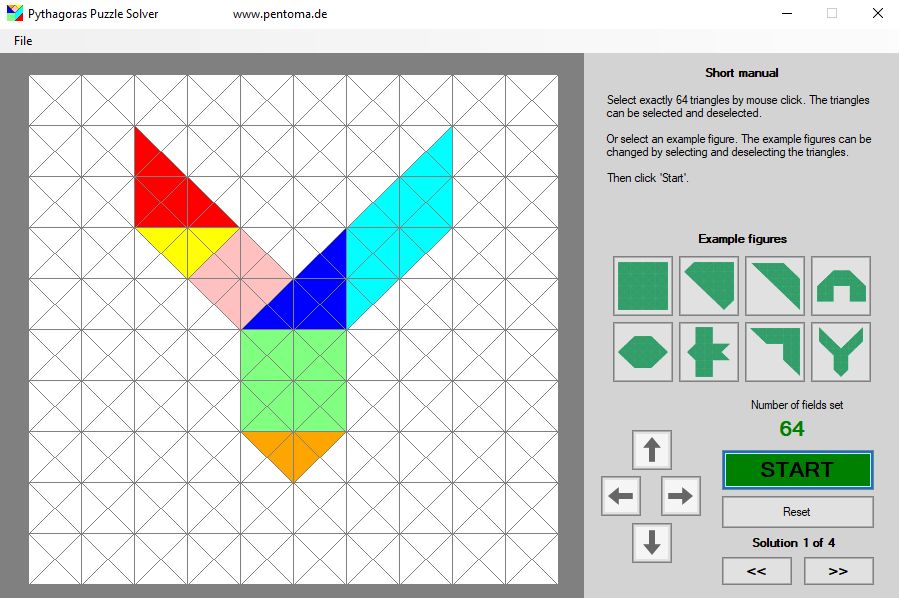Viewport: 899px width, 598px height.
Task: Select the arch-shaped example figure
Action: 841,286
